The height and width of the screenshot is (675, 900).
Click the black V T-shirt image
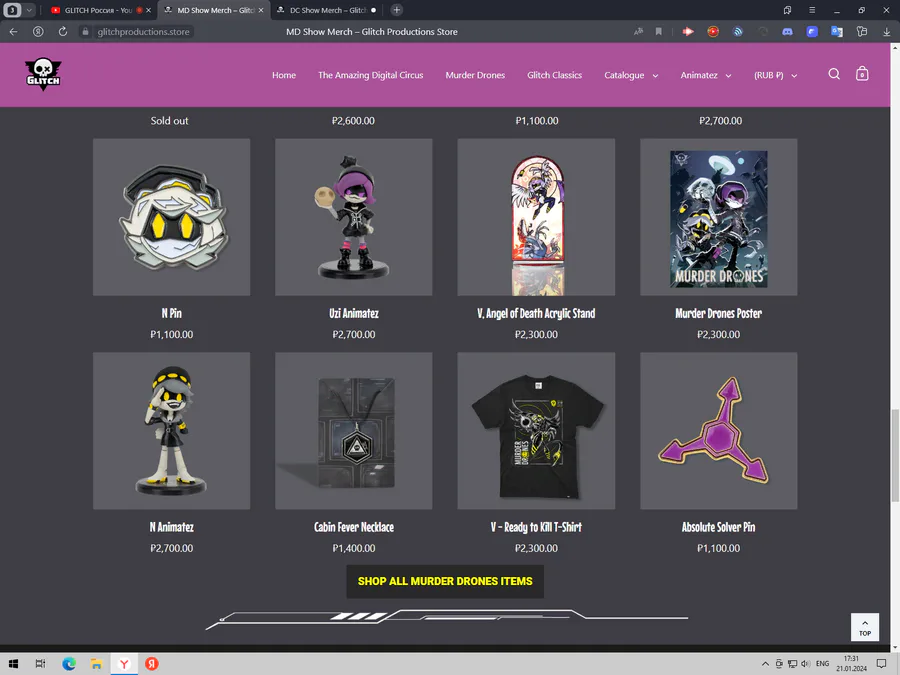(x=536, y=430)
